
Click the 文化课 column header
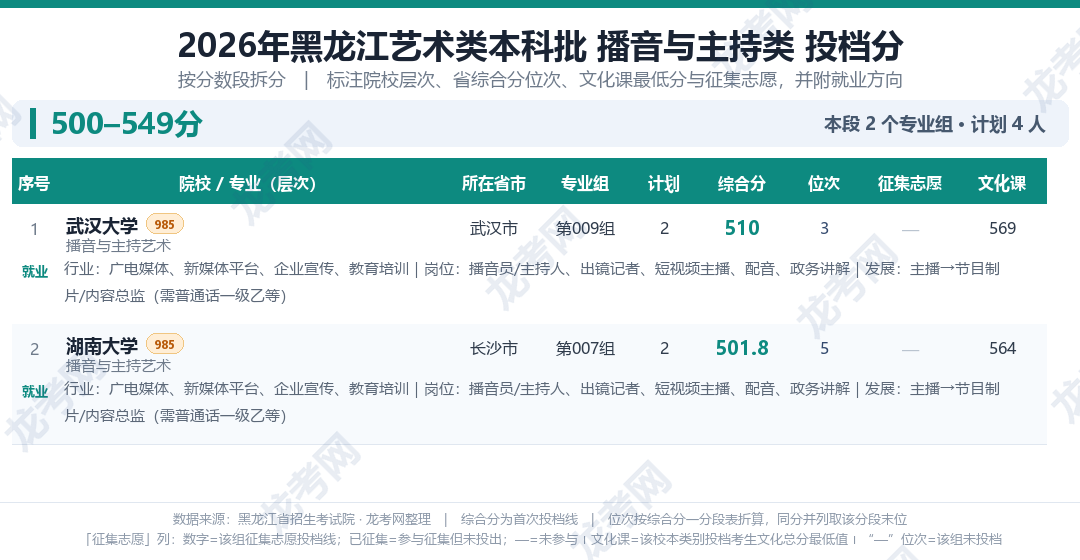(1002, 183)
